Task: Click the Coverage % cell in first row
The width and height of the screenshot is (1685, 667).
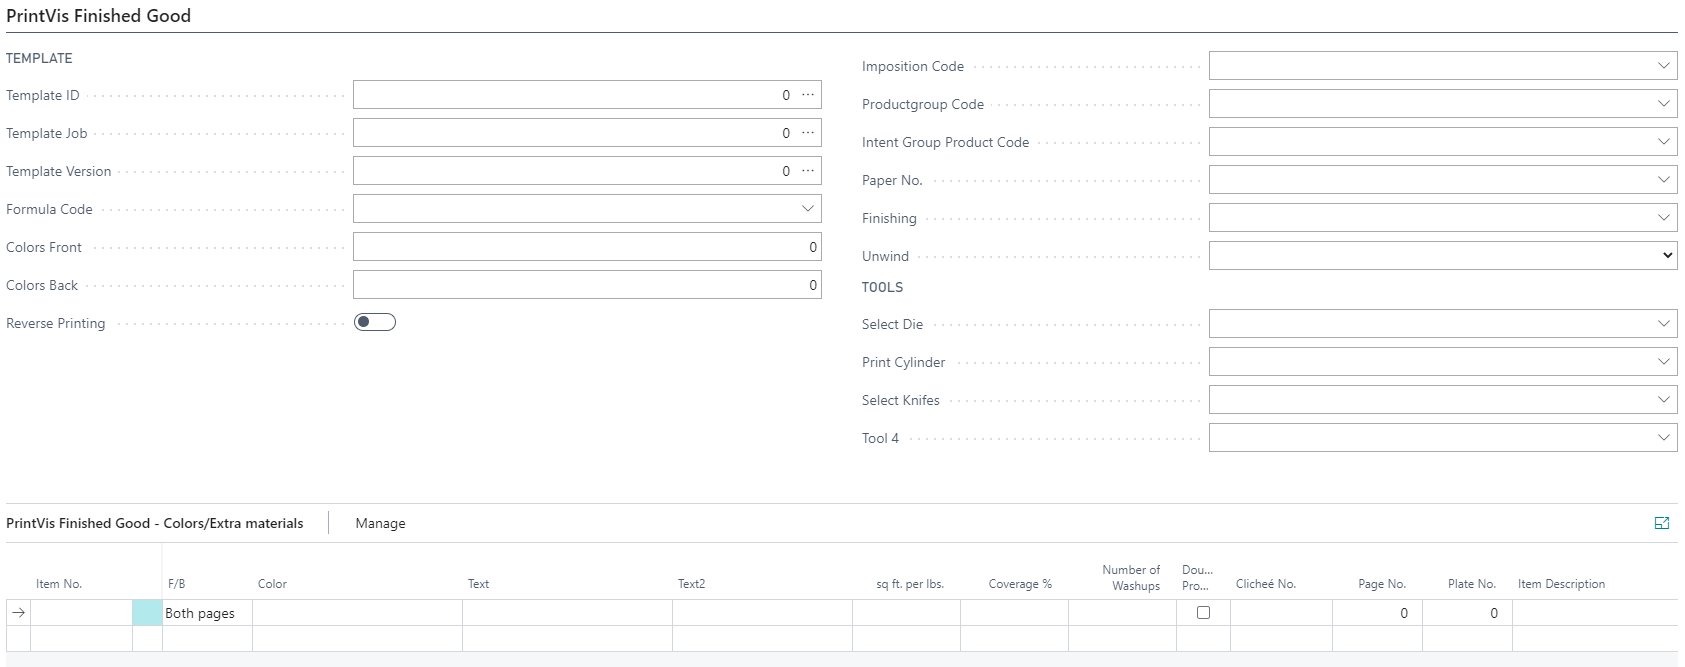Action: (1014, 613)
